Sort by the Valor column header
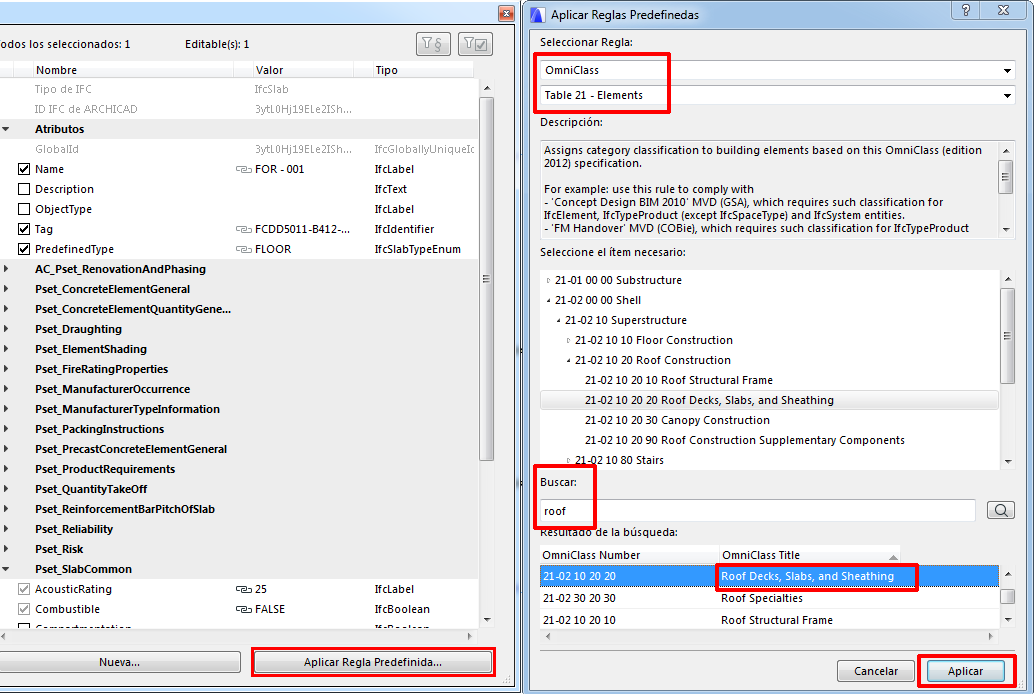1034x694 pixels. (x=303, y=70)
